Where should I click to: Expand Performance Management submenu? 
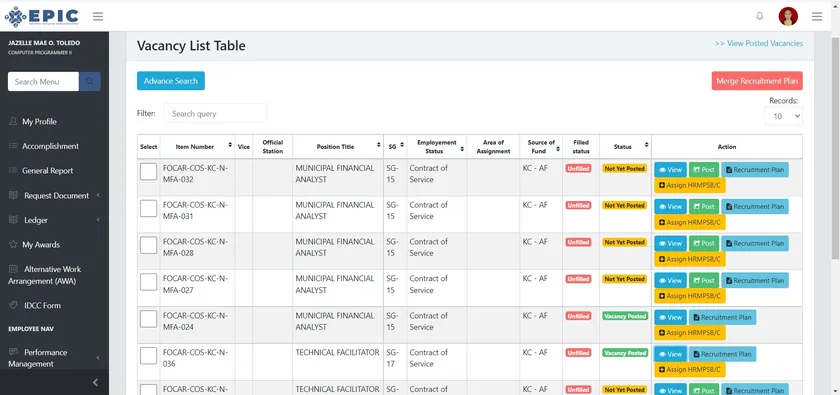click(54, 358)
